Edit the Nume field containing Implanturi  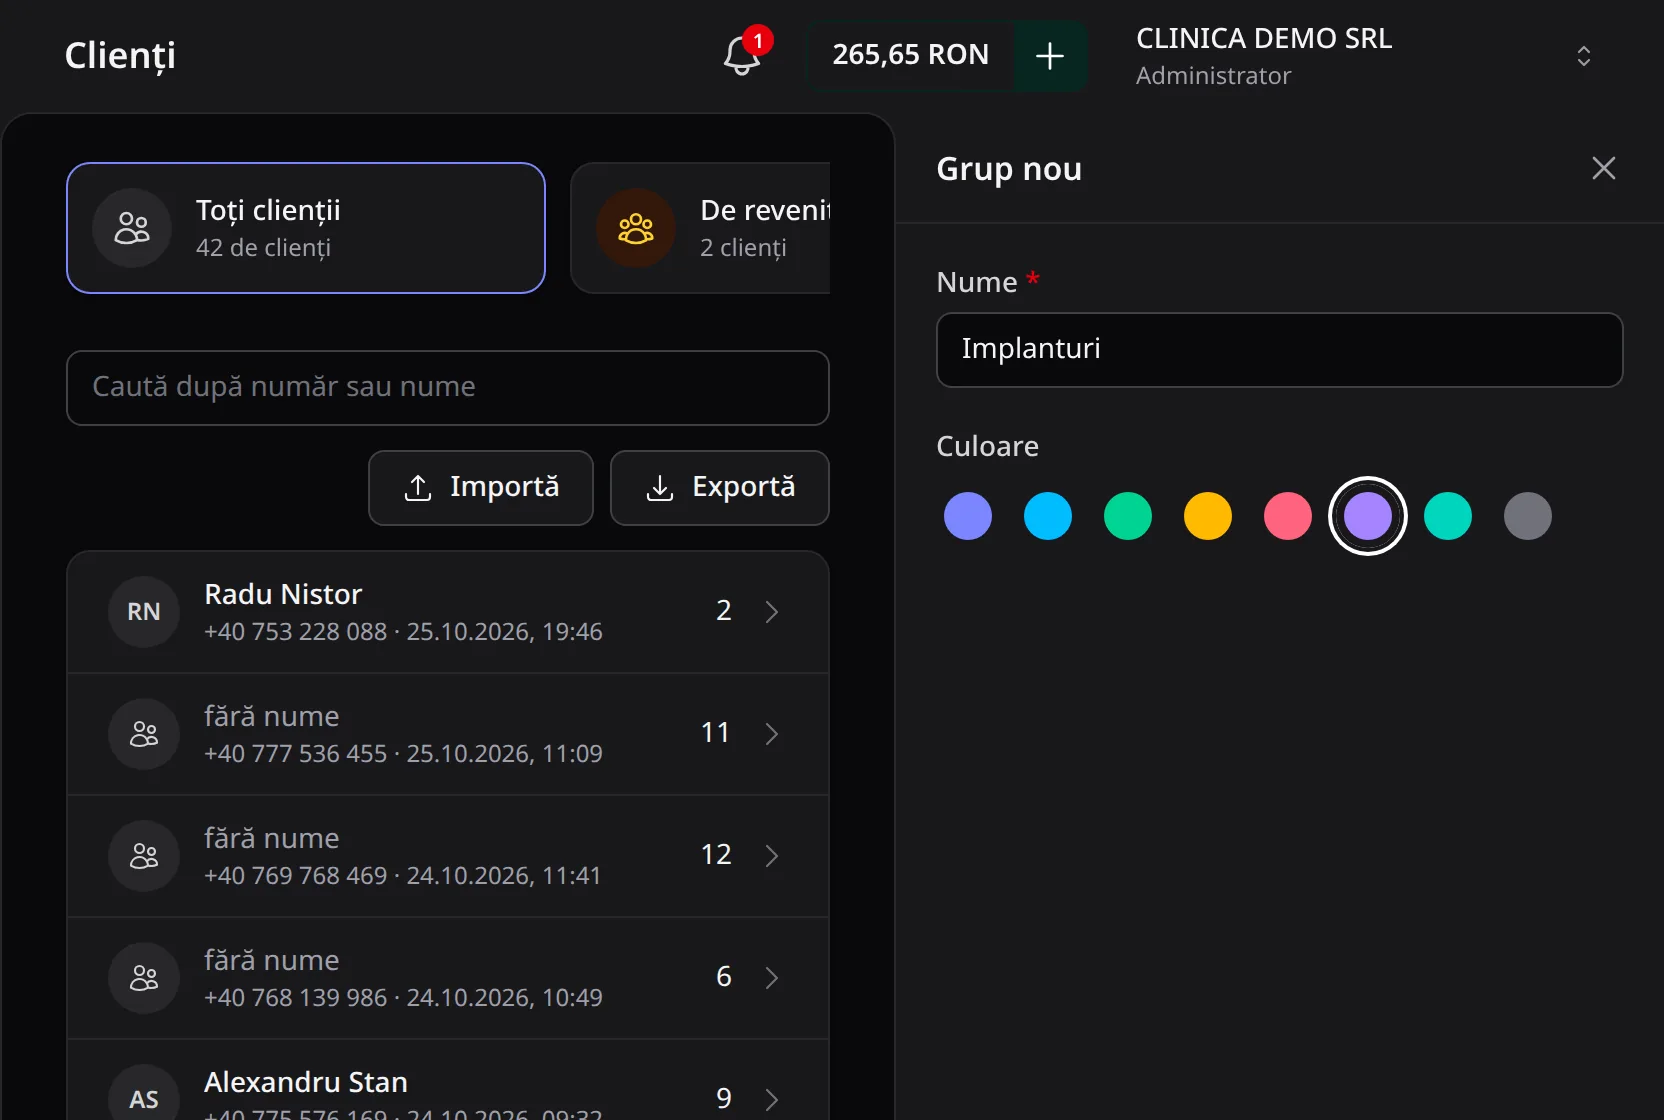1280,350
